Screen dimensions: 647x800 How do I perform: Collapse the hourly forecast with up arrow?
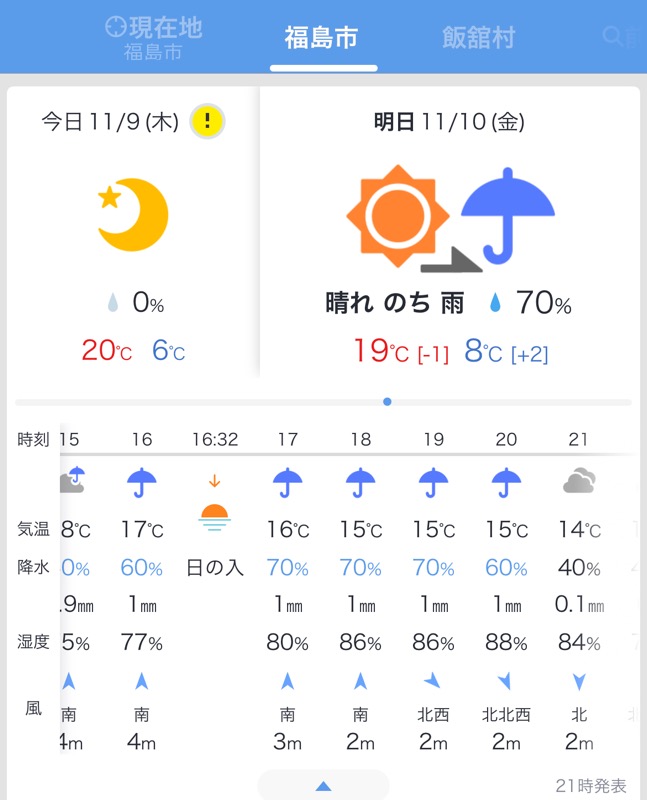click(x=323, y=786)
